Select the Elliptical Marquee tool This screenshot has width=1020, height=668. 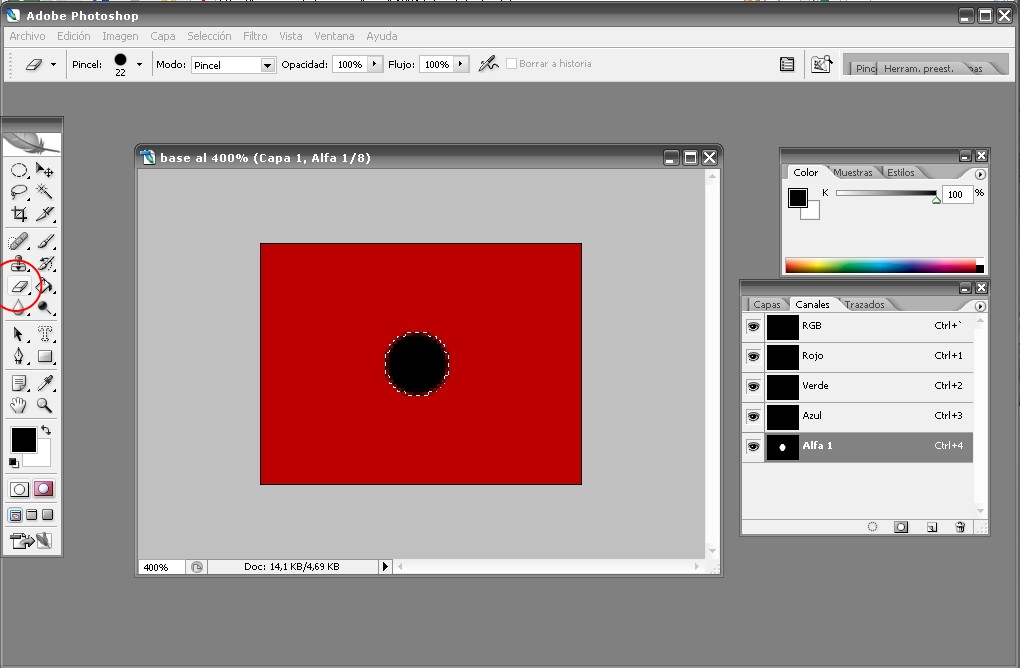19,170
